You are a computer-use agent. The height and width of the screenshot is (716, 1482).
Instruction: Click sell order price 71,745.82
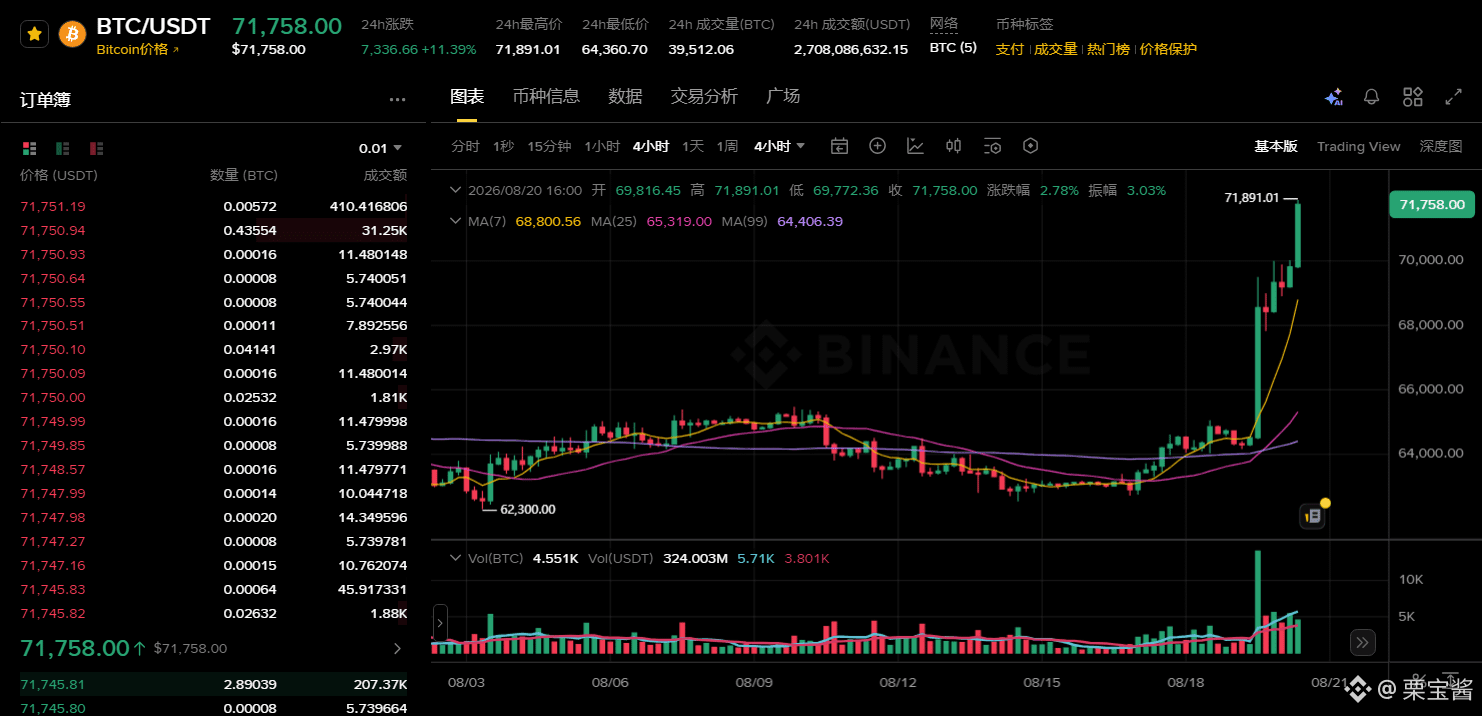53,613
